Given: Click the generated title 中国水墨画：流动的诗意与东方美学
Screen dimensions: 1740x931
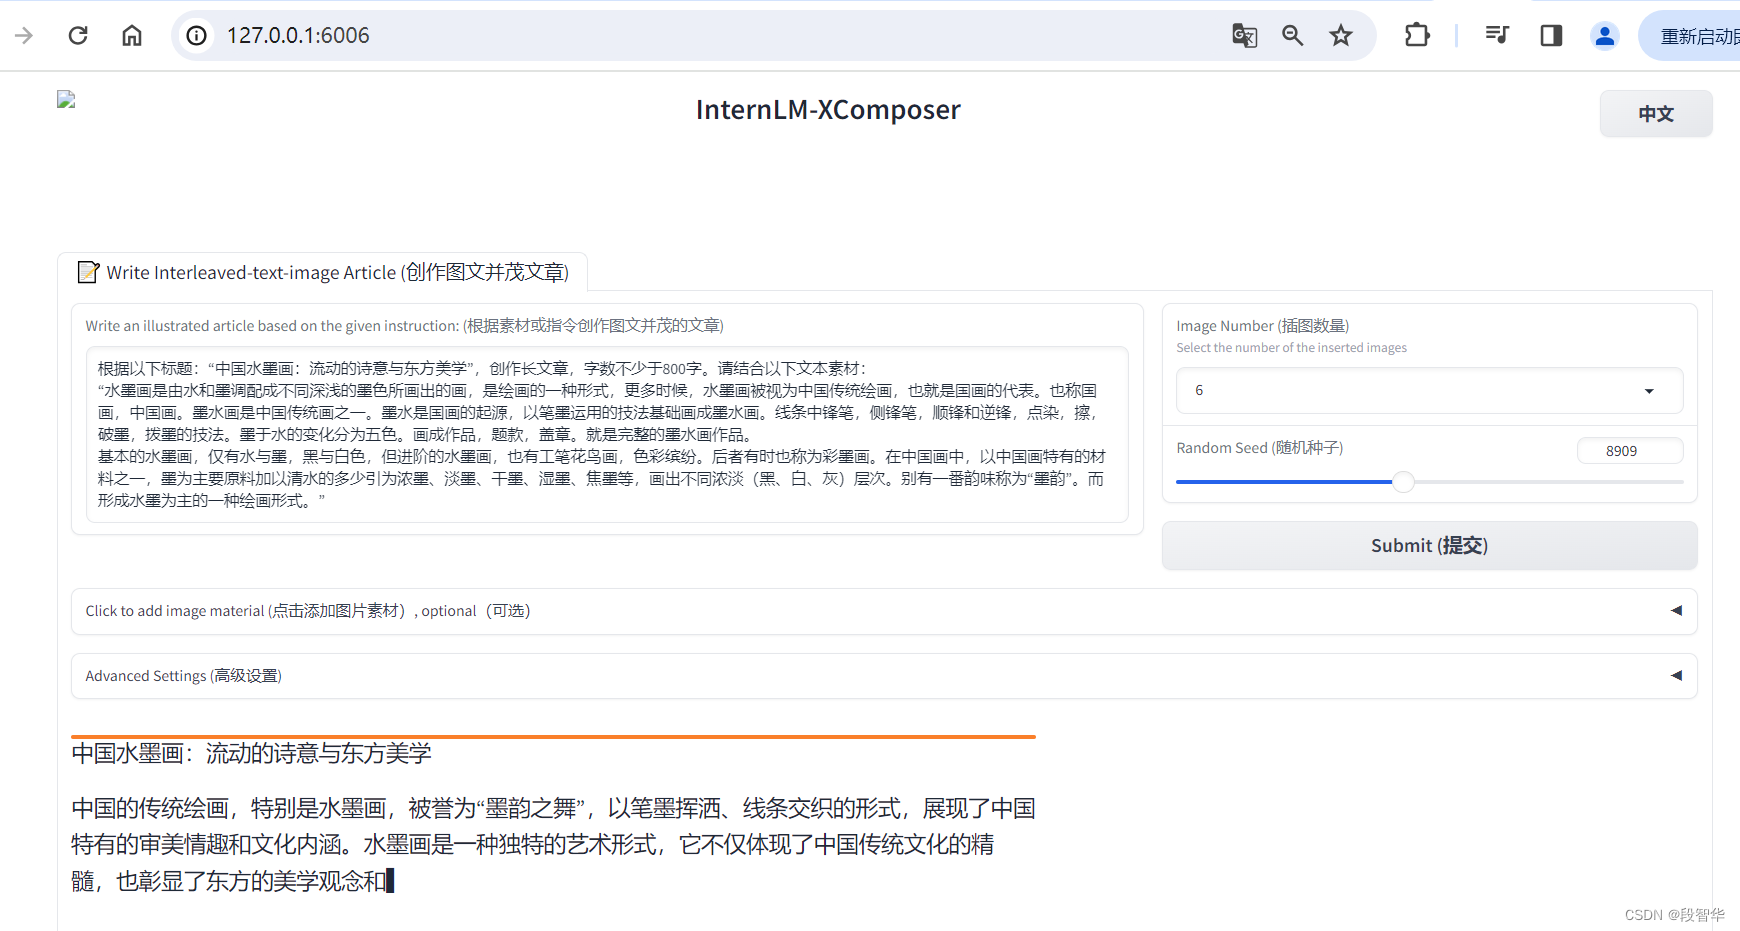Looking at the screenshot, I should click(x=251, y=754).
